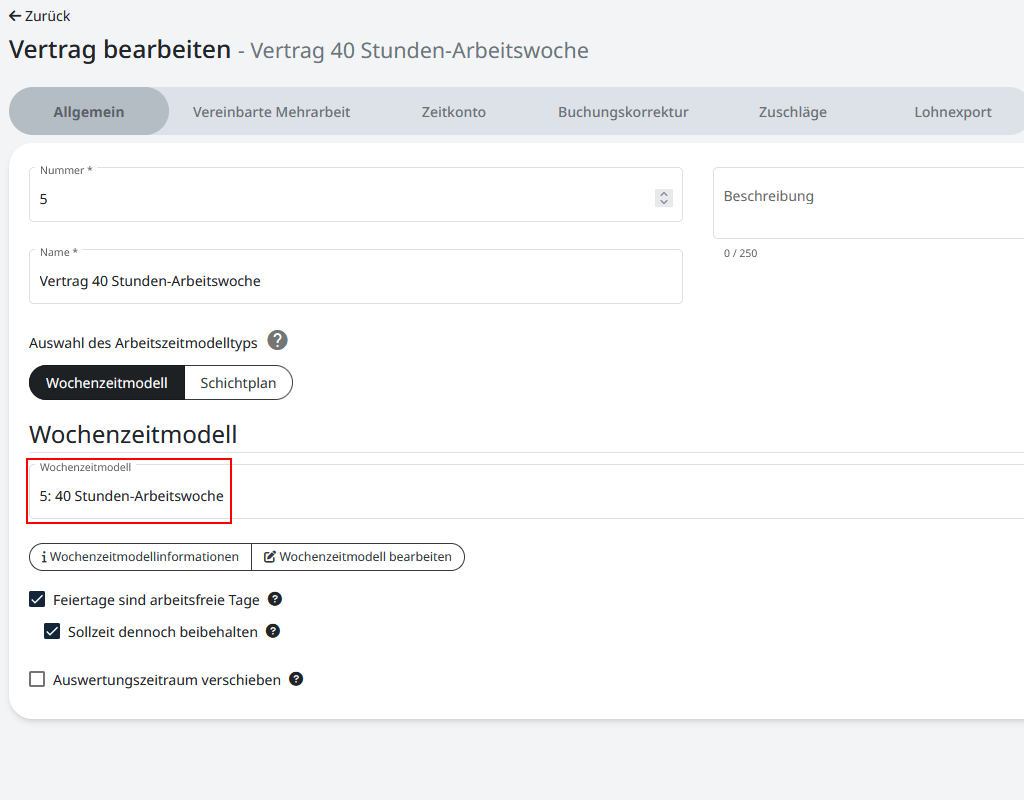Click the up stepper arrow on Nummer field
The height and width of the screenshot is (800, 1024).
tap(663, 193)
